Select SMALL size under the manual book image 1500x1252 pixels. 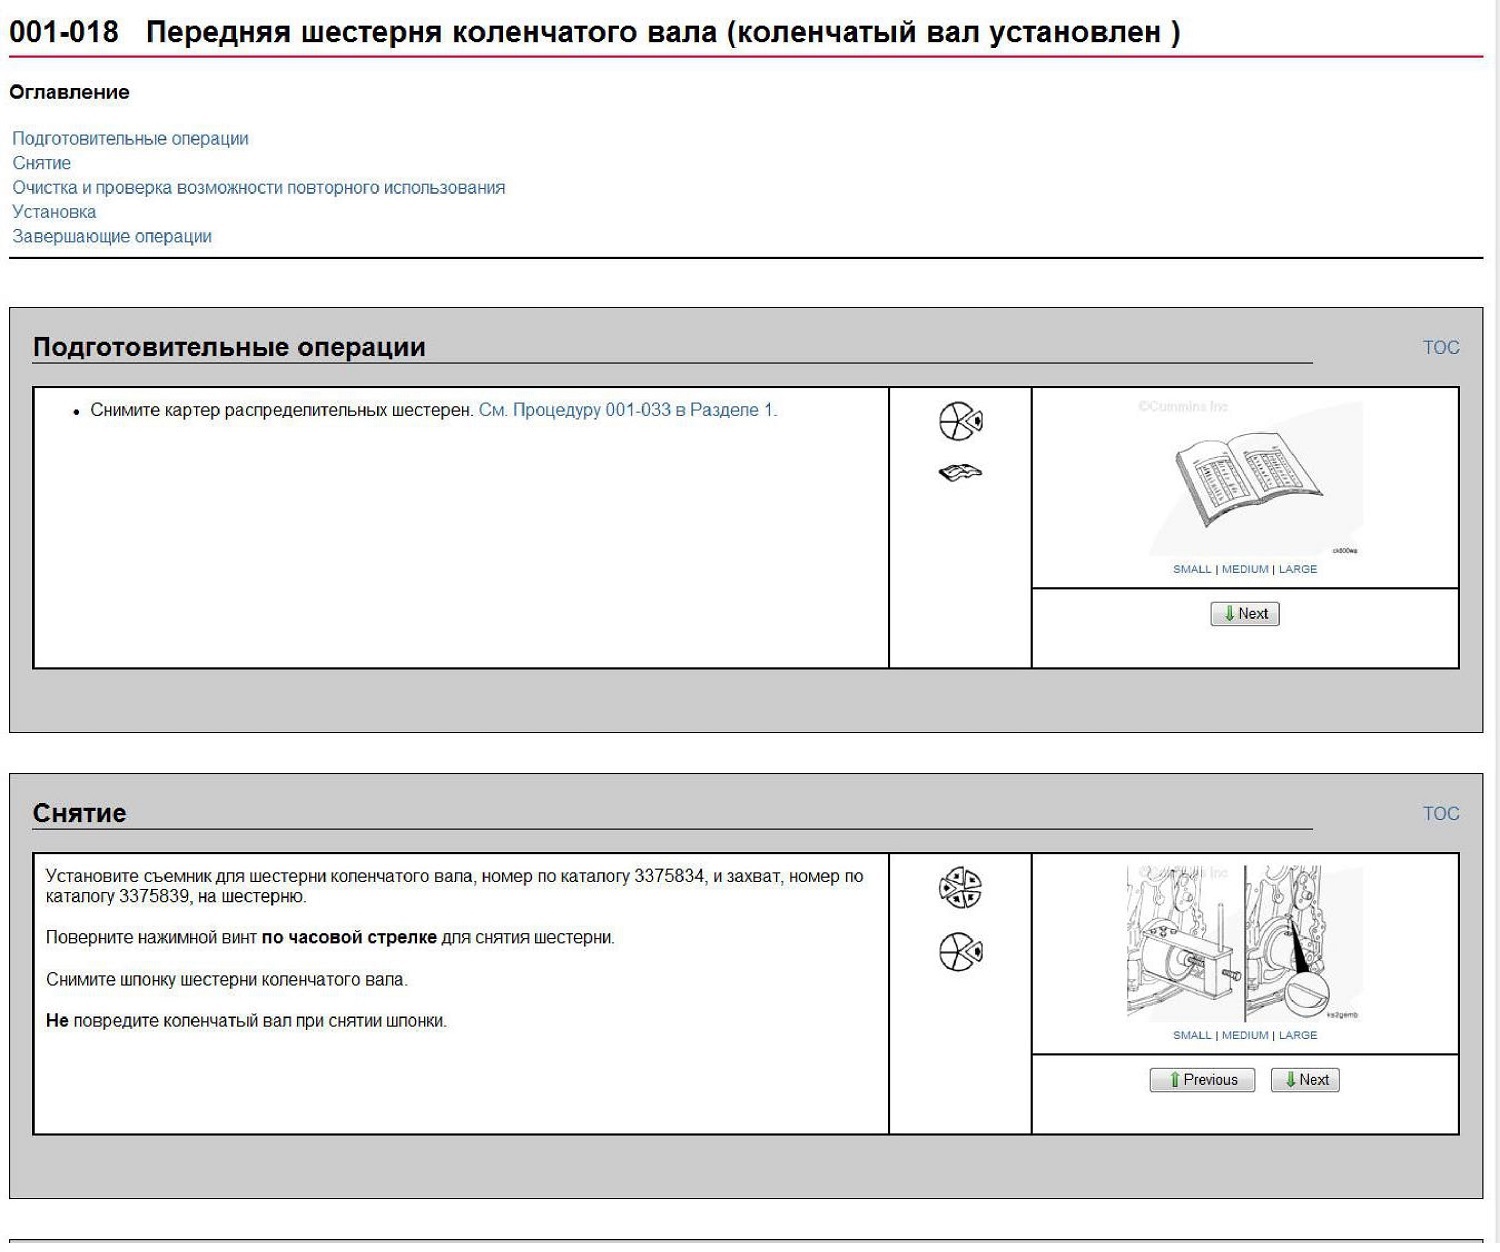pos(1192,569)
